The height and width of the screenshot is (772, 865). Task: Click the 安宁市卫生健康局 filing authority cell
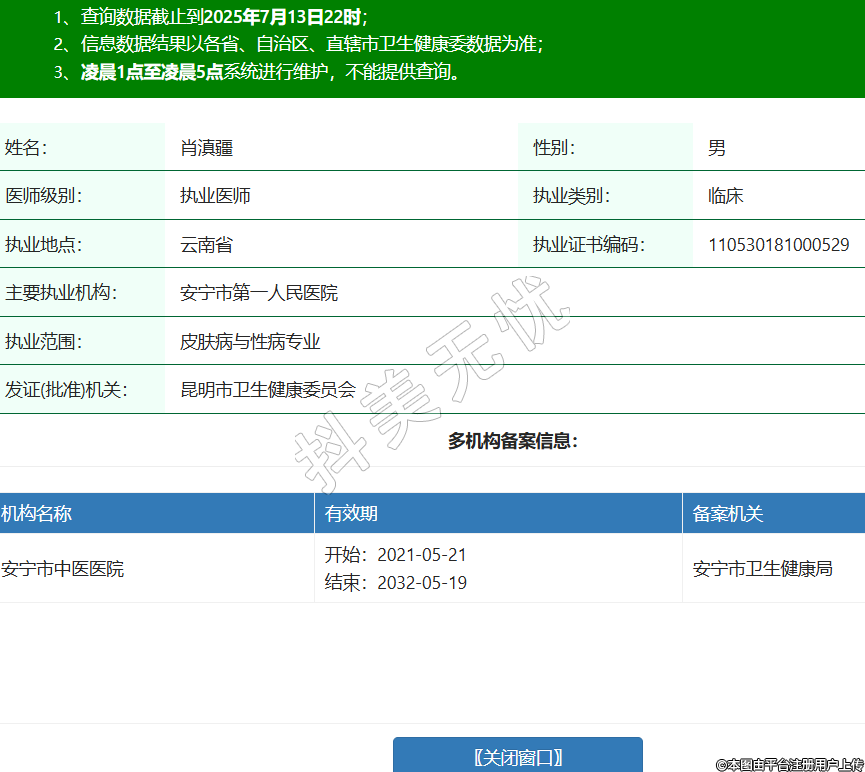(x=763, y=569)
